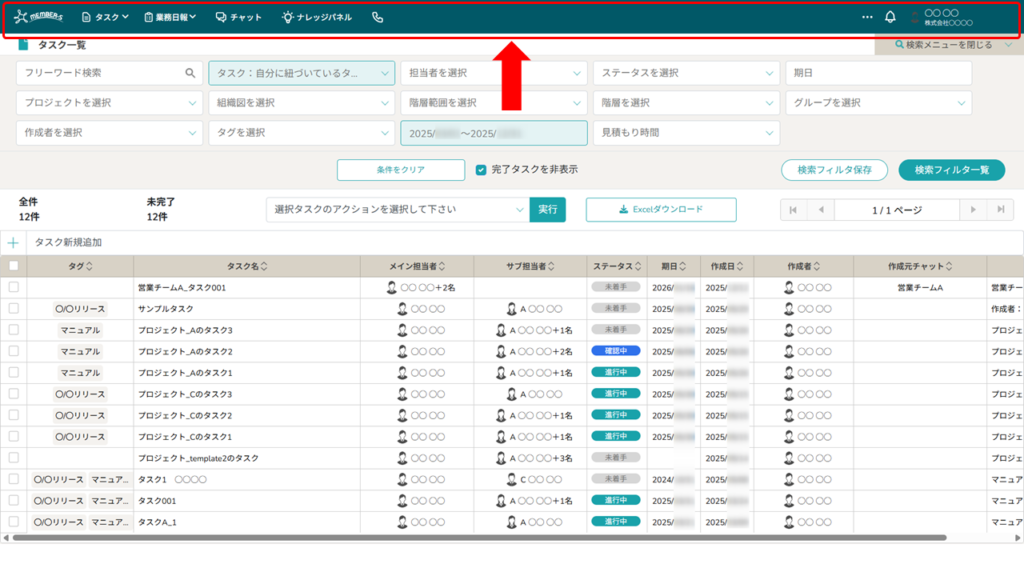The image size is (1024, 576).
Task: Click the MEMBER-S logo icon
Action: [37, 17]
